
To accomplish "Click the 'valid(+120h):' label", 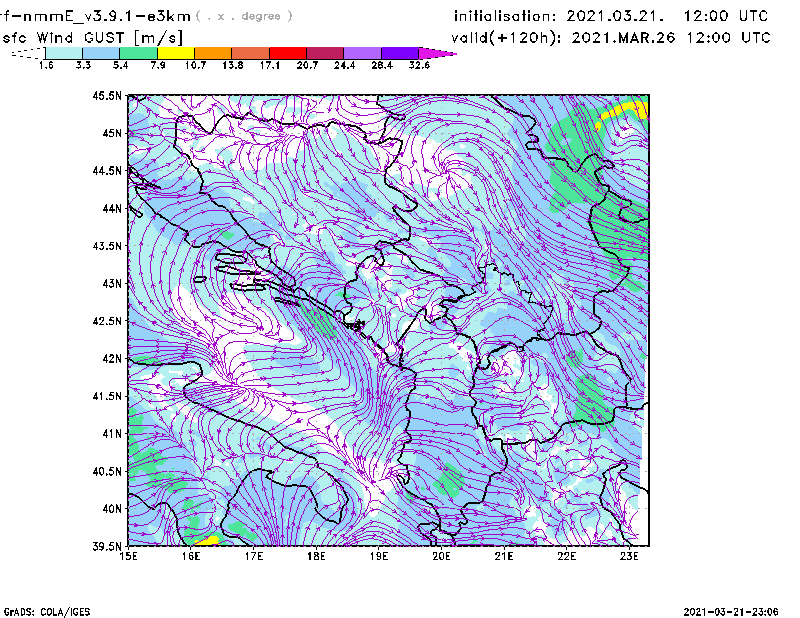I will point(508,38).
